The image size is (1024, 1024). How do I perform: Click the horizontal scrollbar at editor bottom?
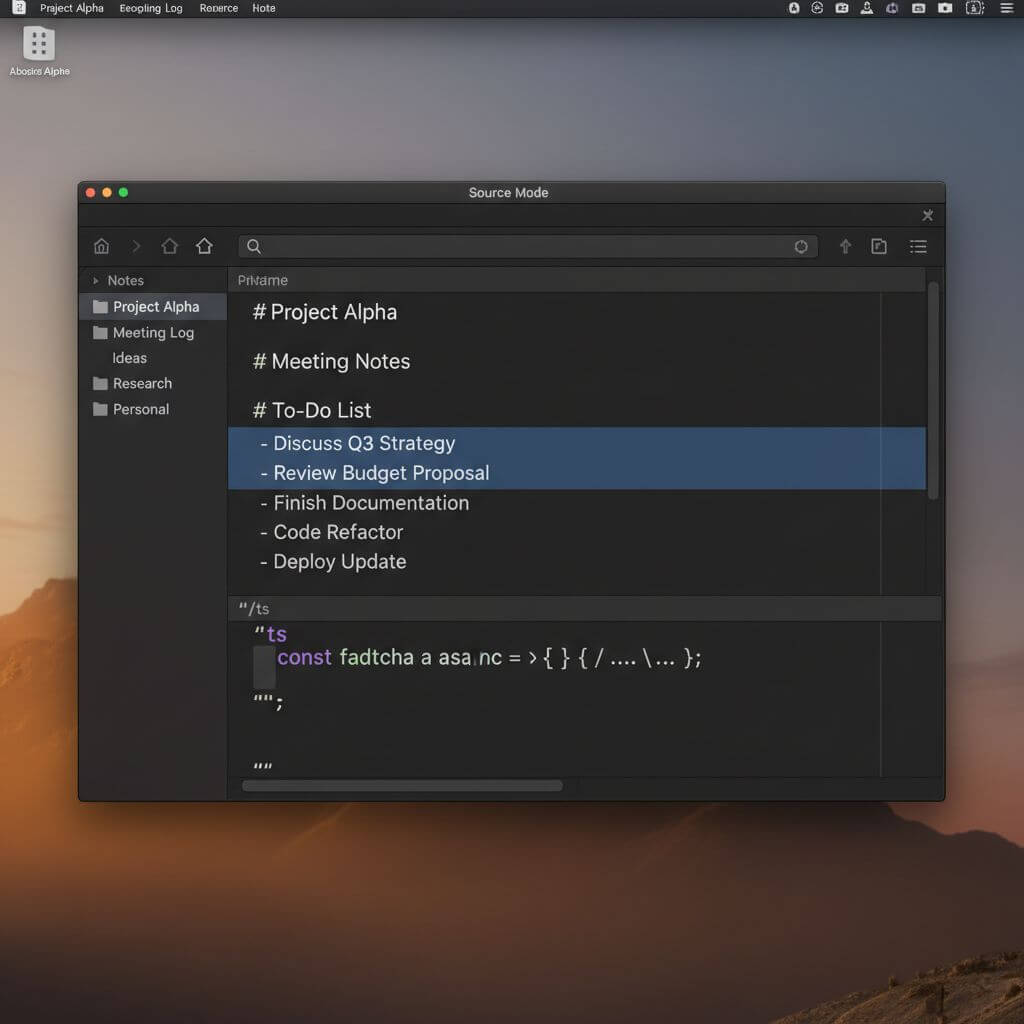point(402,786)
